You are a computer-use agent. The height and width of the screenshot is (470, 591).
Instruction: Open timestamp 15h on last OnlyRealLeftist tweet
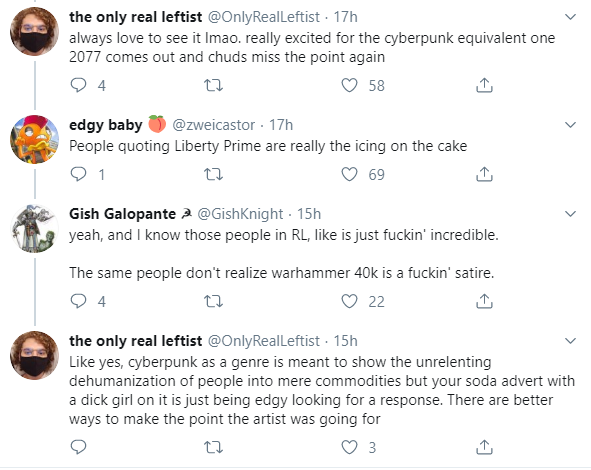pyautogui.click(x=345, y=341)
